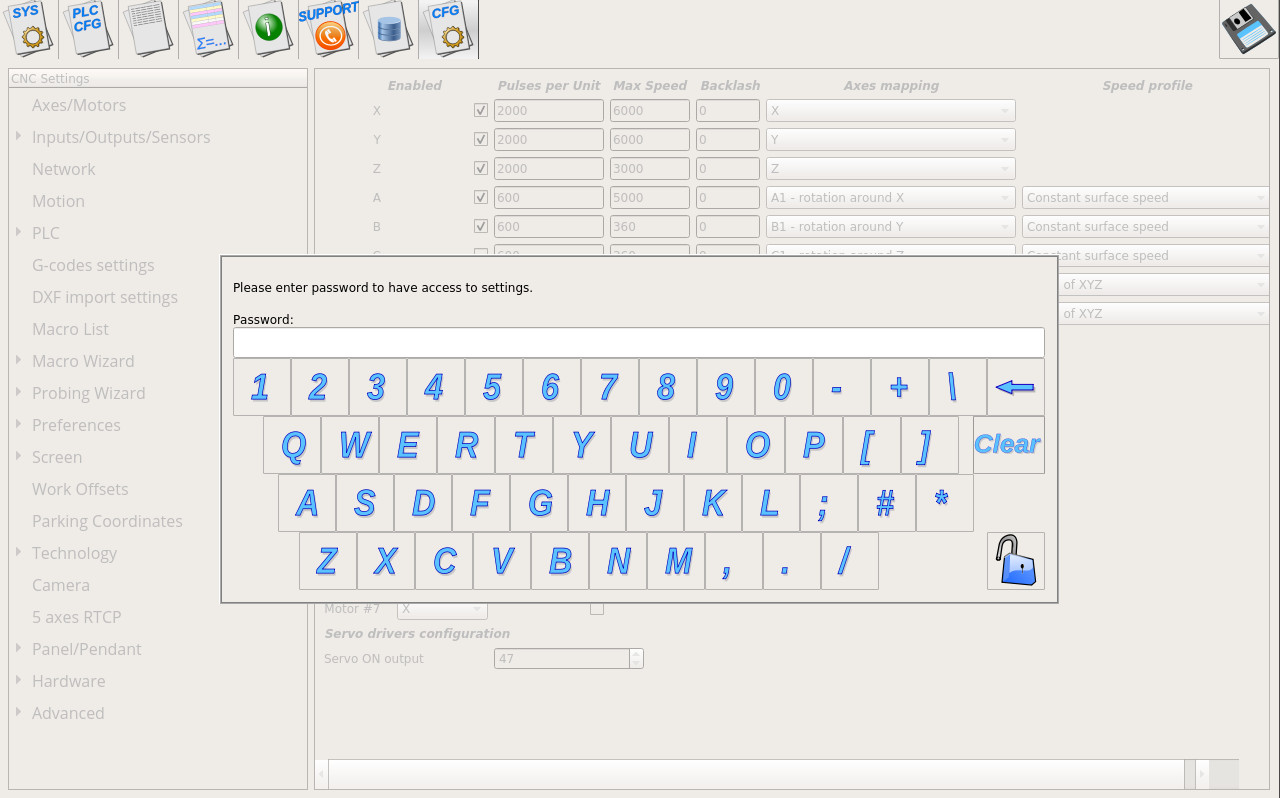The width and height of the screenshot is (1280, 798).
Task: Click the SUPPORT phone icon
Action: 329,28
